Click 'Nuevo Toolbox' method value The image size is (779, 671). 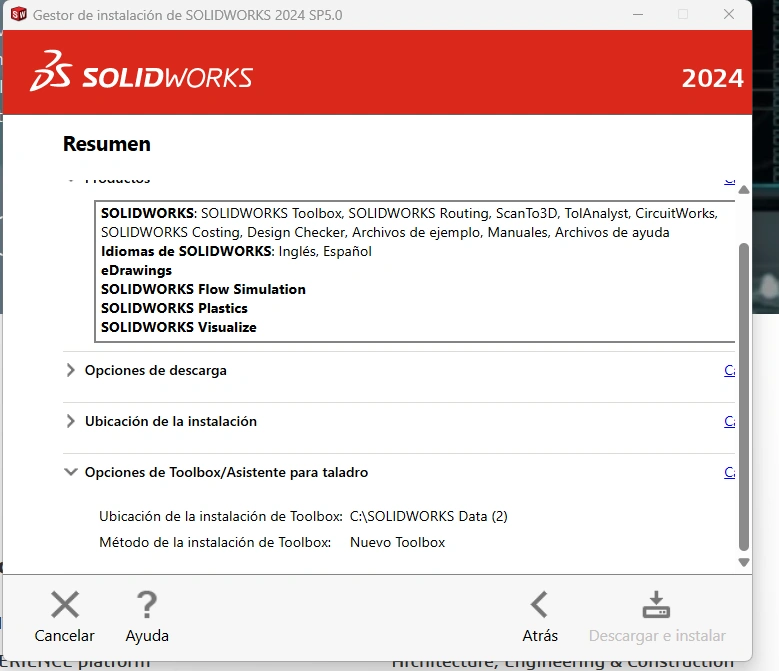pyautogui.click(x=397, y=542)
